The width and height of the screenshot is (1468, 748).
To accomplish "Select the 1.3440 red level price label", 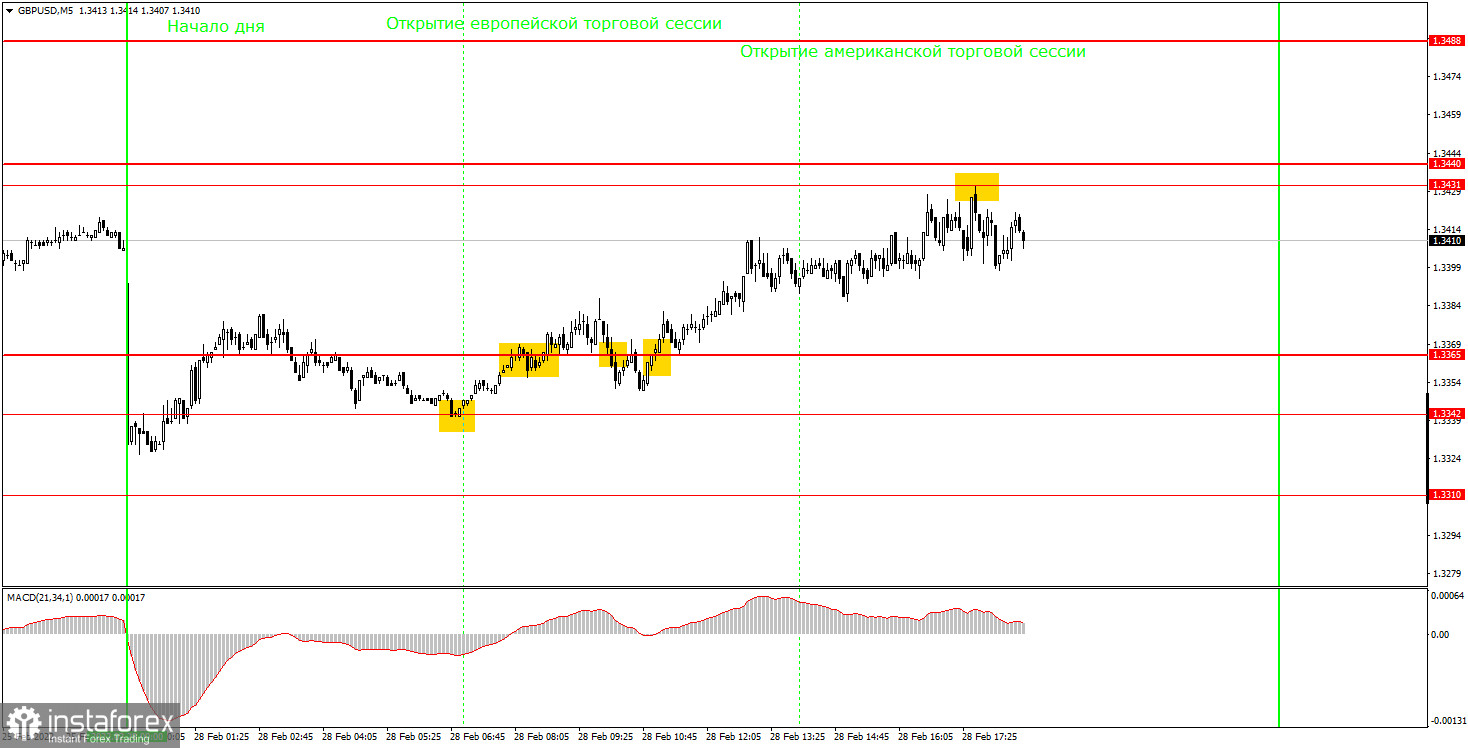I will (1447, 163).
